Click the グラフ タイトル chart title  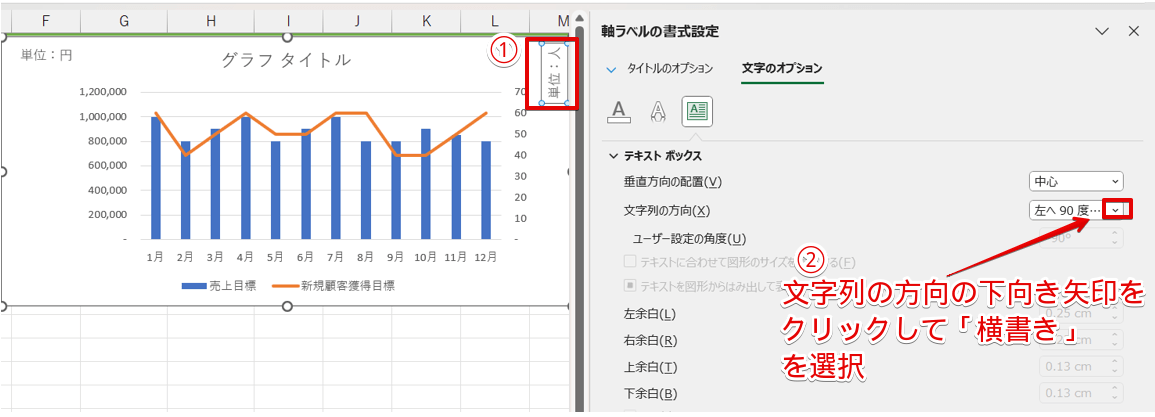point(285,60)
